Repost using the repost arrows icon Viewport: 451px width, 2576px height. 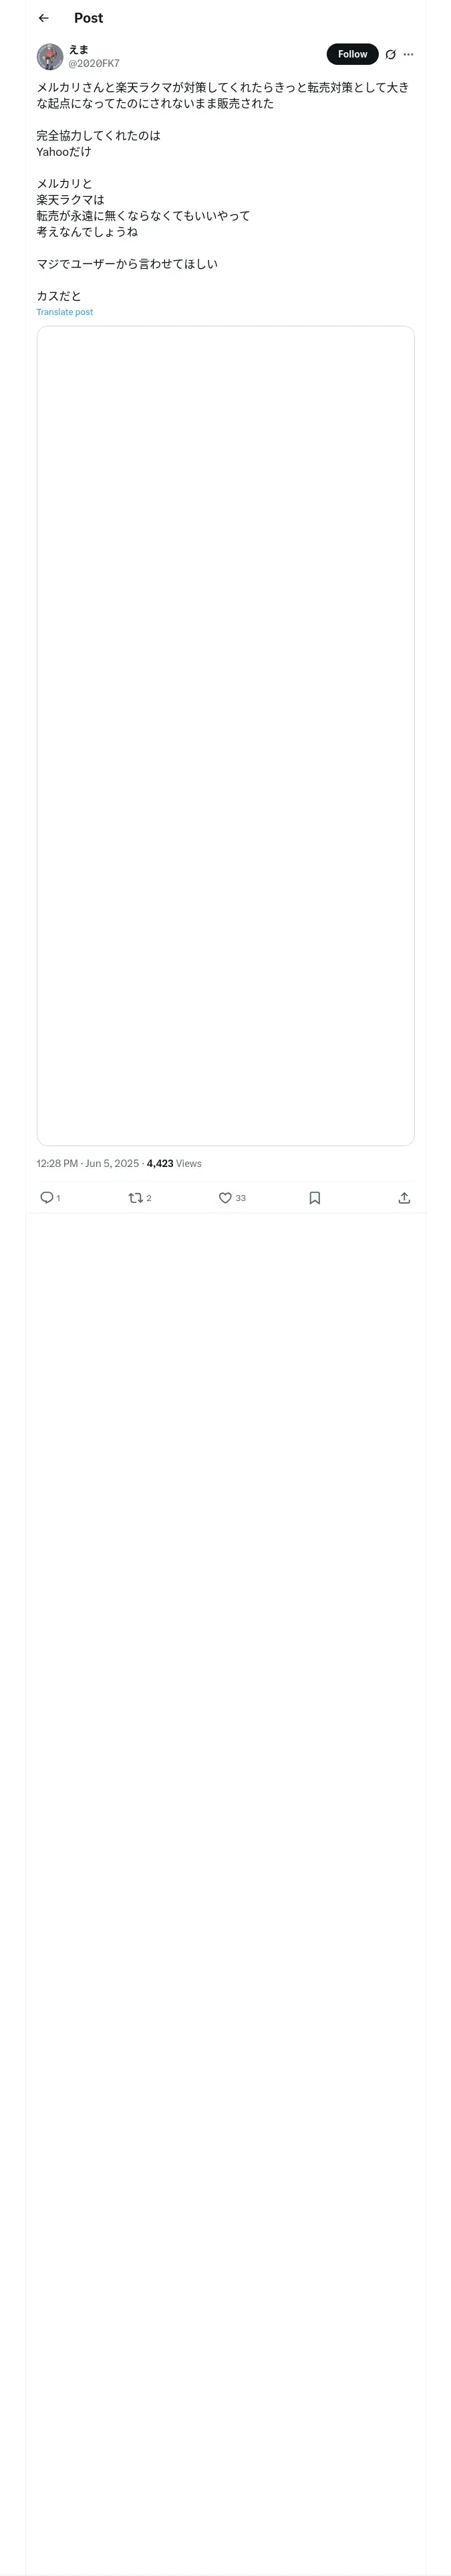coord(135,1197)
